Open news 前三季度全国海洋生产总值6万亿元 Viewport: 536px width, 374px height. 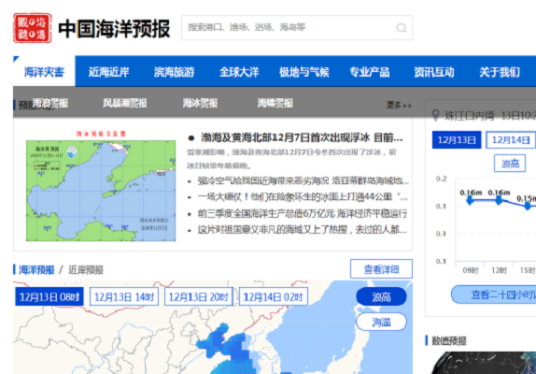pos(302,214)
